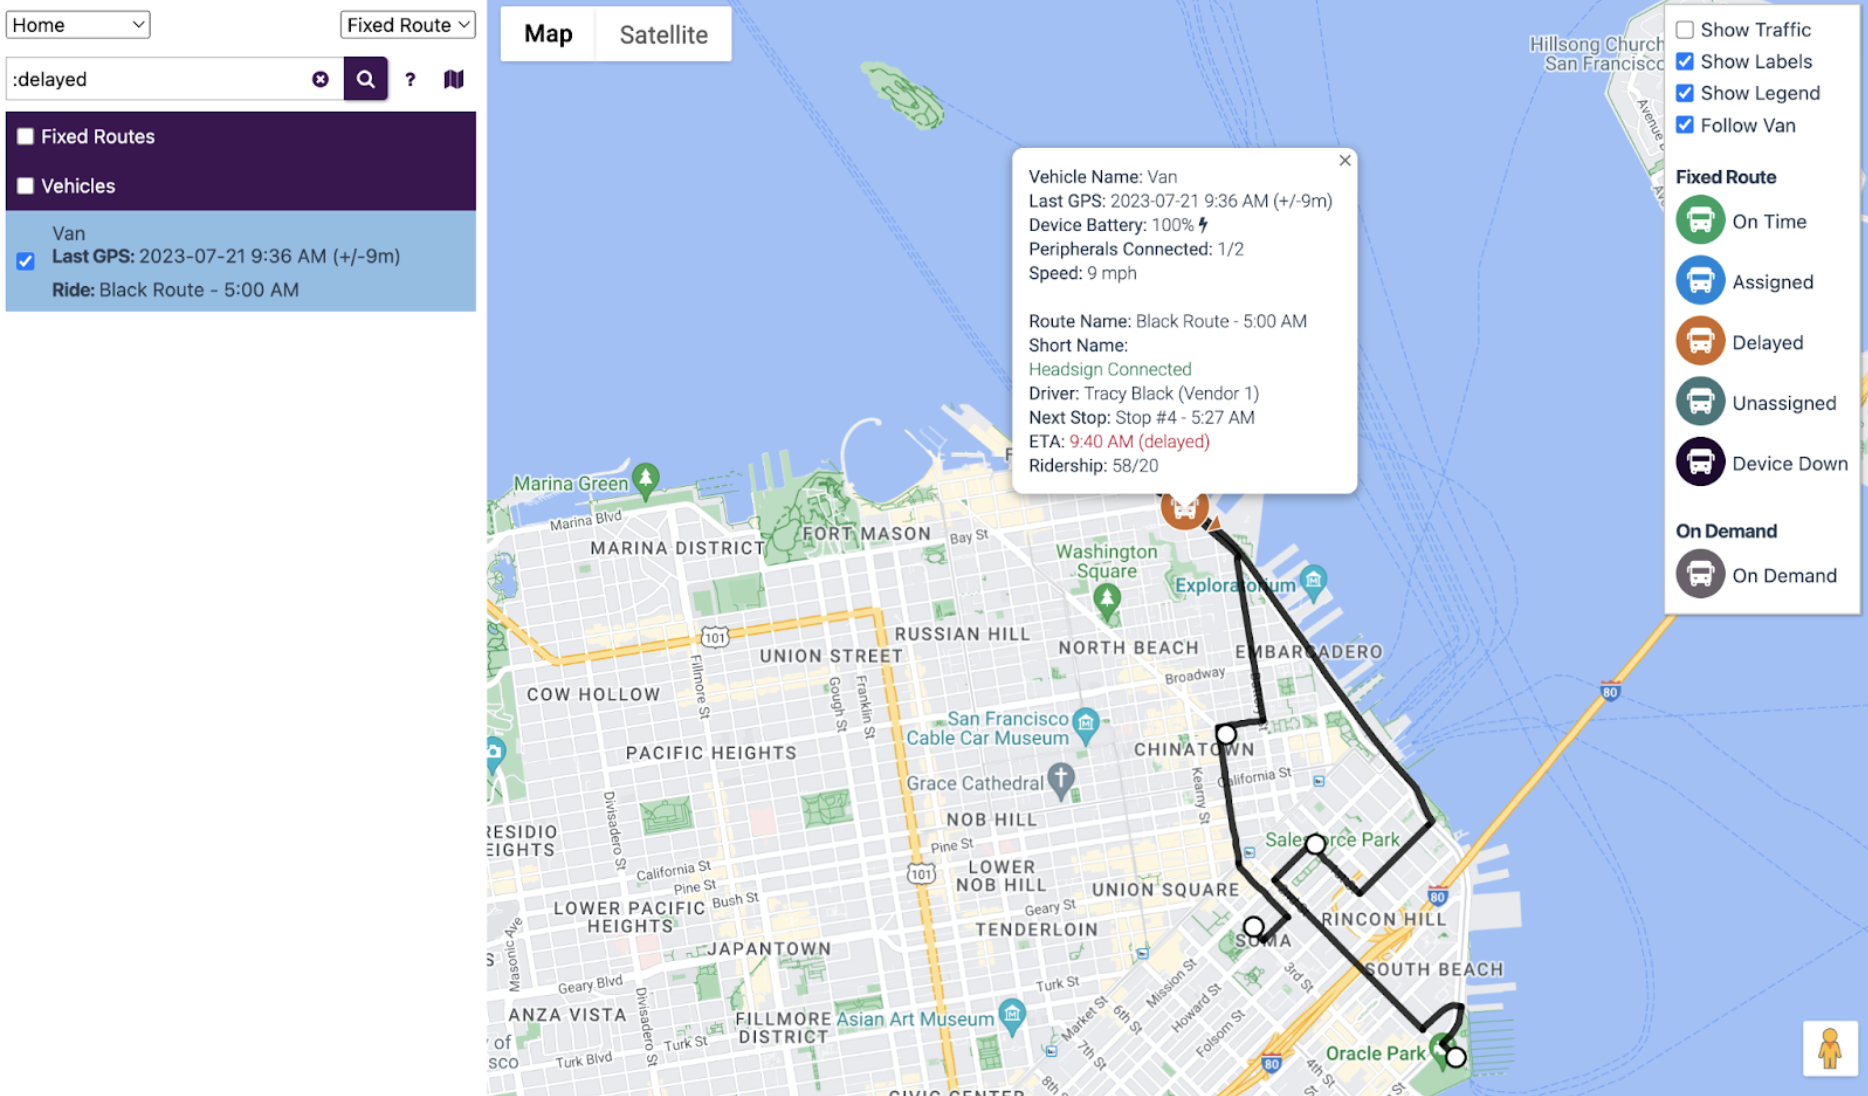Open the Fixed Route dropdown

pyautogui.click(x=407, y=24)
